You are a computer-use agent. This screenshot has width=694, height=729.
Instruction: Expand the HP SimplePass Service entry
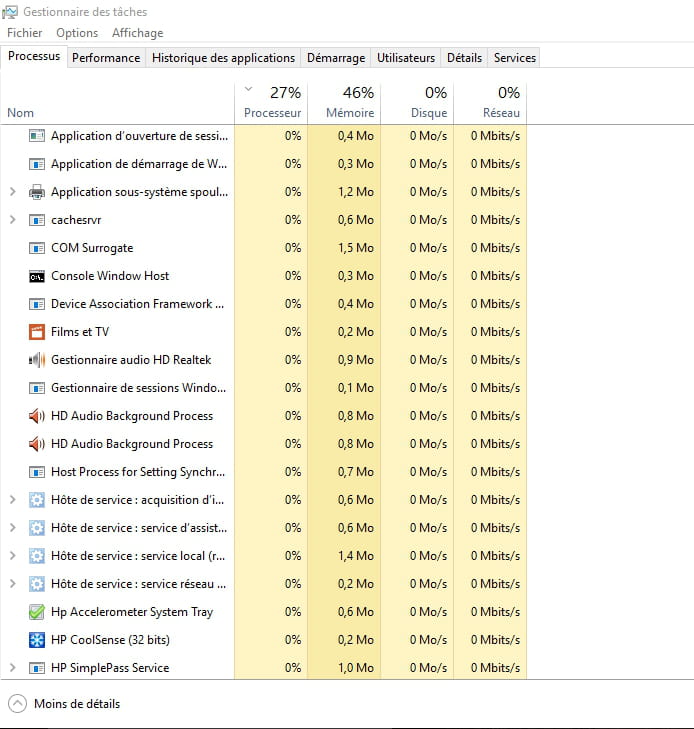[x=13, y=668]
